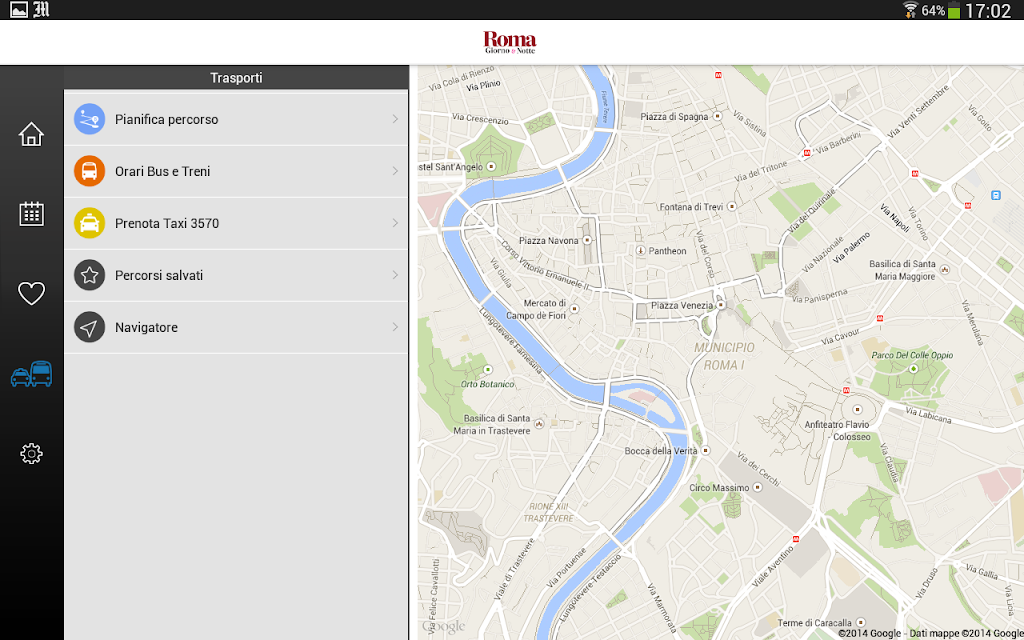Open Pianifica percorso menu entry
Image resolution: width=1024 pixels, height=640 pixels.
tap(236, 120)
